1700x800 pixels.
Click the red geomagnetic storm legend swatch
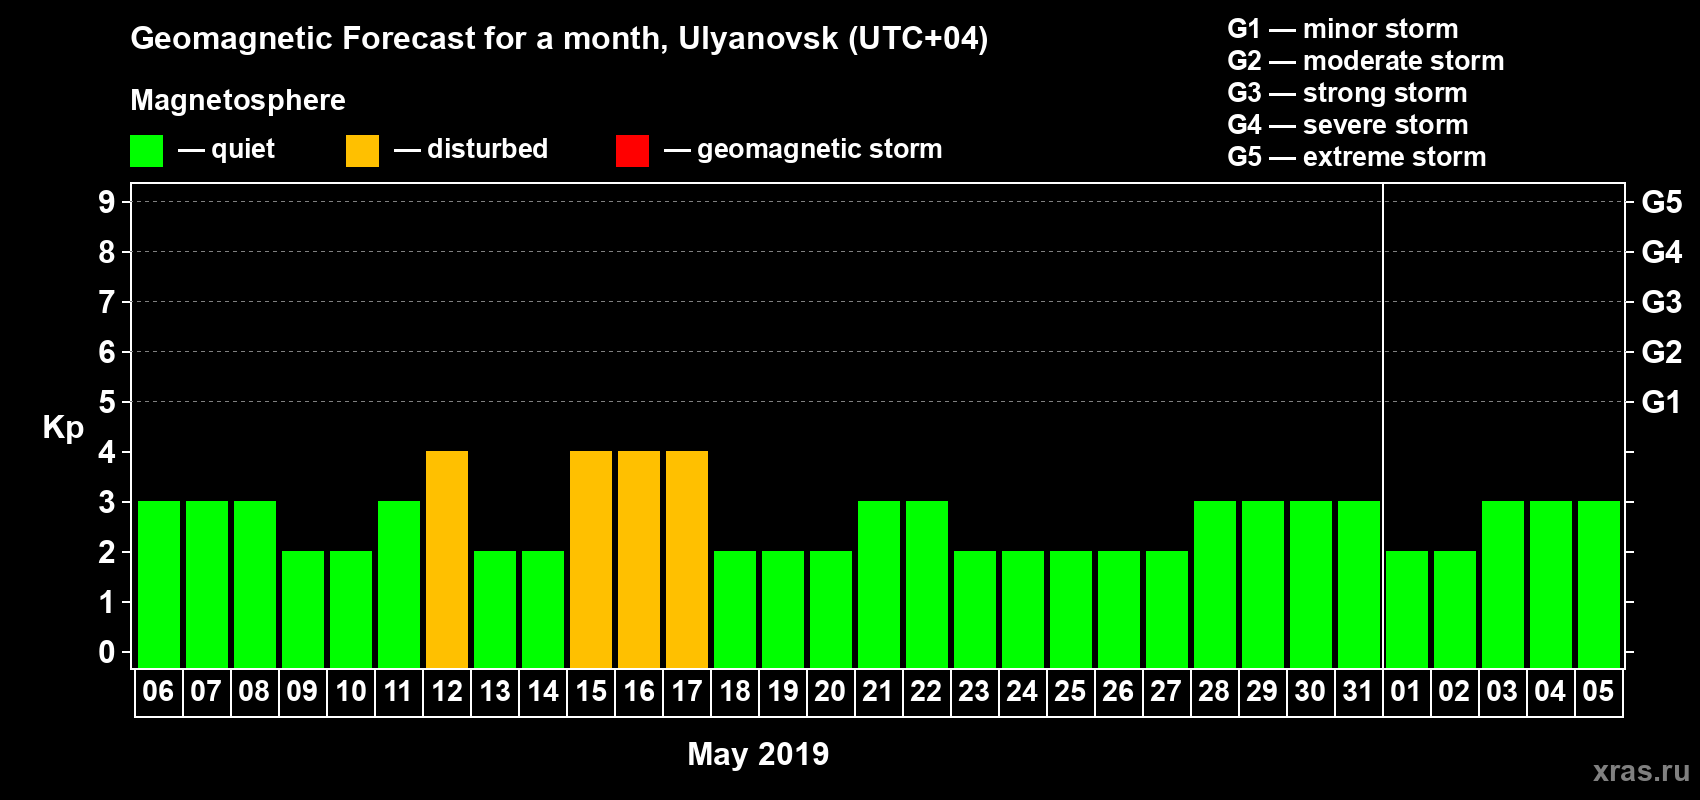coord(632,151)
